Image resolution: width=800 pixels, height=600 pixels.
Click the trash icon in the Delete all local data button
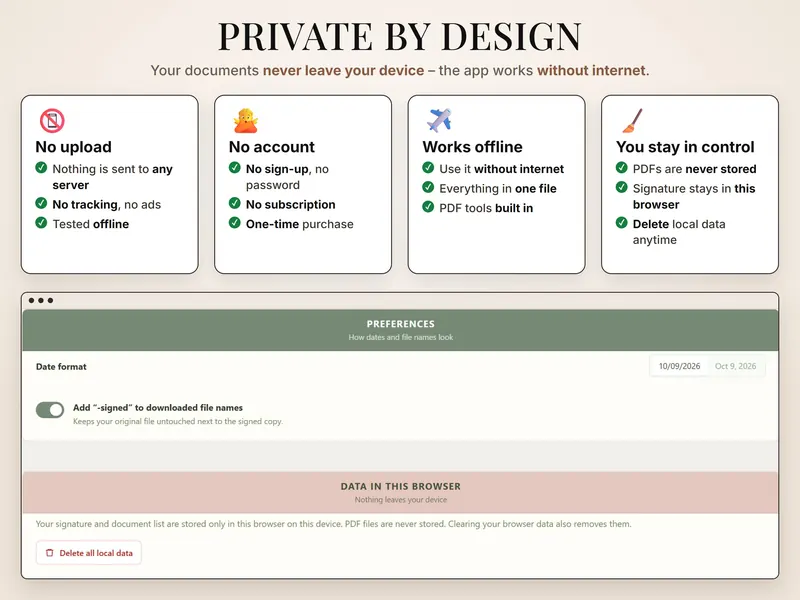coord(49,553)
